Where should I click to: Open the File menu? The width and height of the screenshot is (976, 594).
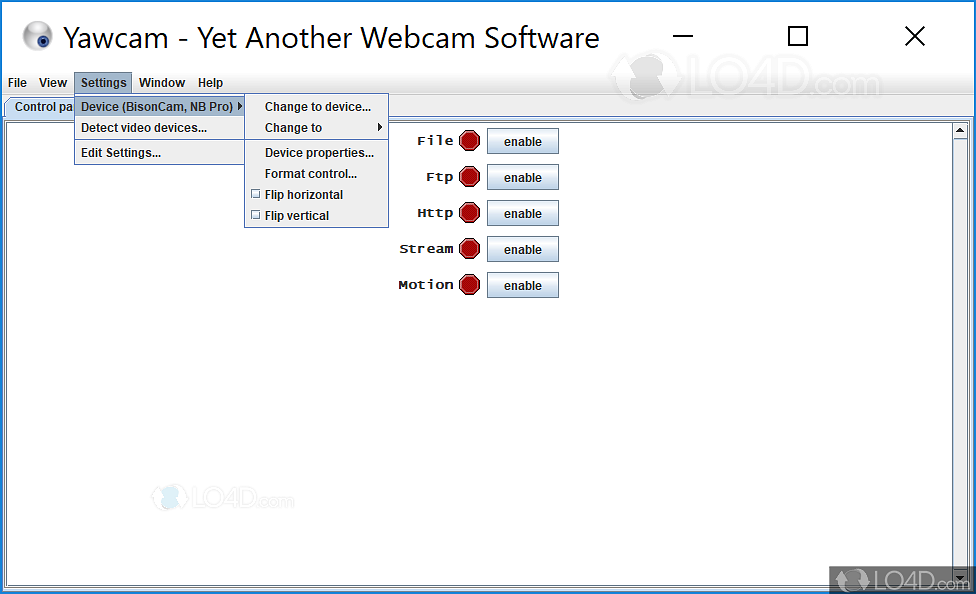pos(17,83)
